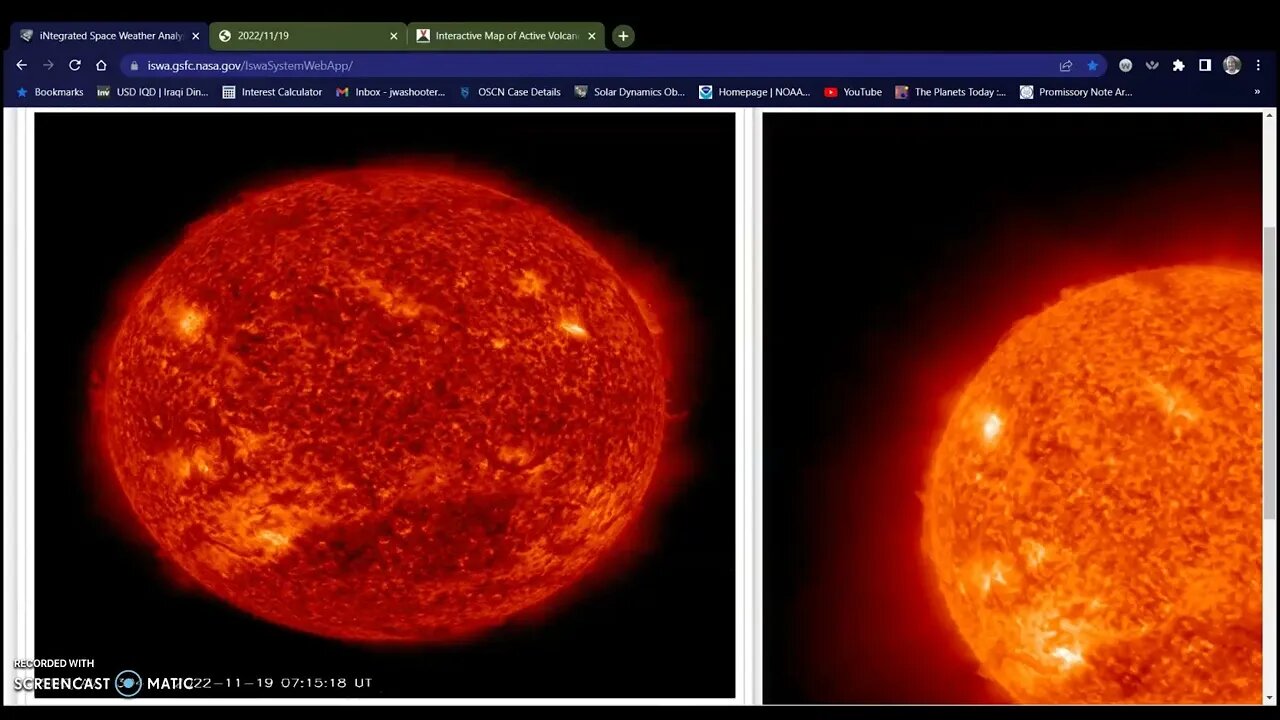Go back to the previous page
Image resolution: width=1280 pixels, height=720 pixels.
(21, 65)
